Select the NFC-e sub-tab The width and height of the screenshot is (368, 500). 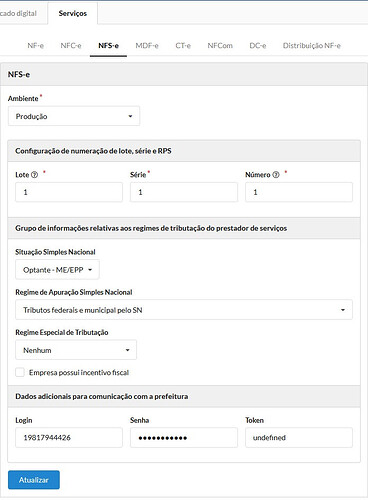click(x=71, y=46)
